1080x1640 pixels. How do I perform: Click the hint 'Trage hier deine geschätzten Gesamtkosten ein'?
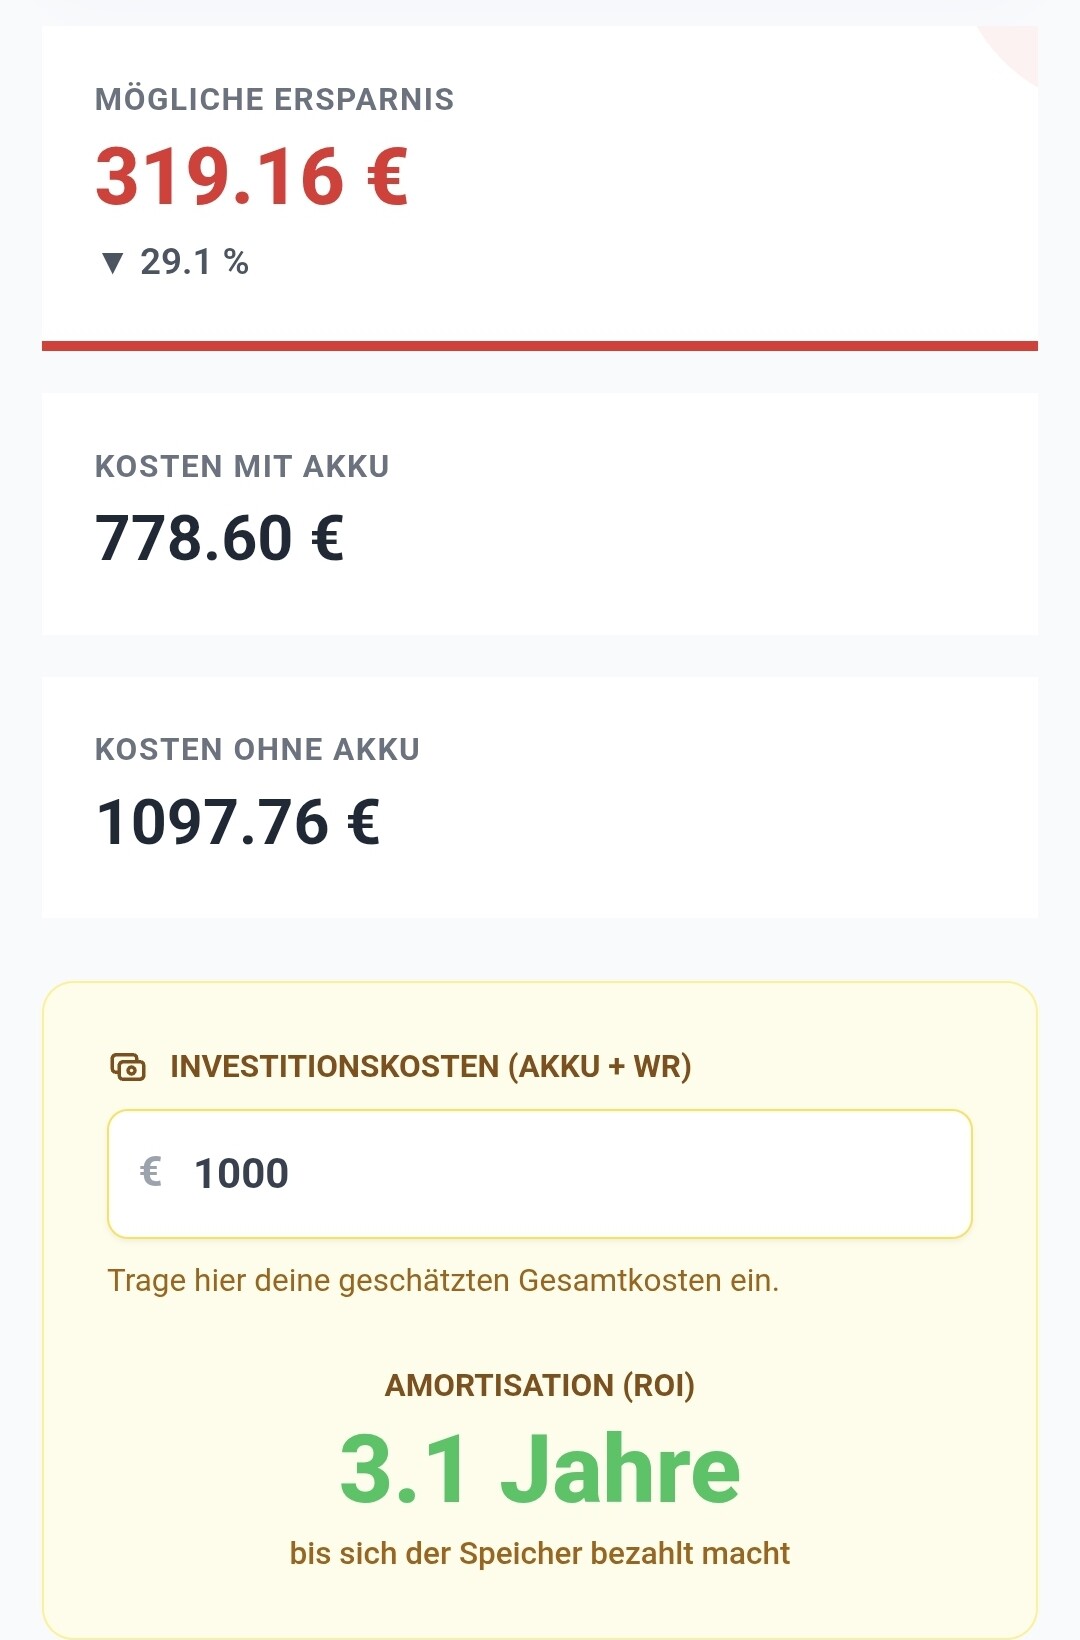[443, 1280]
